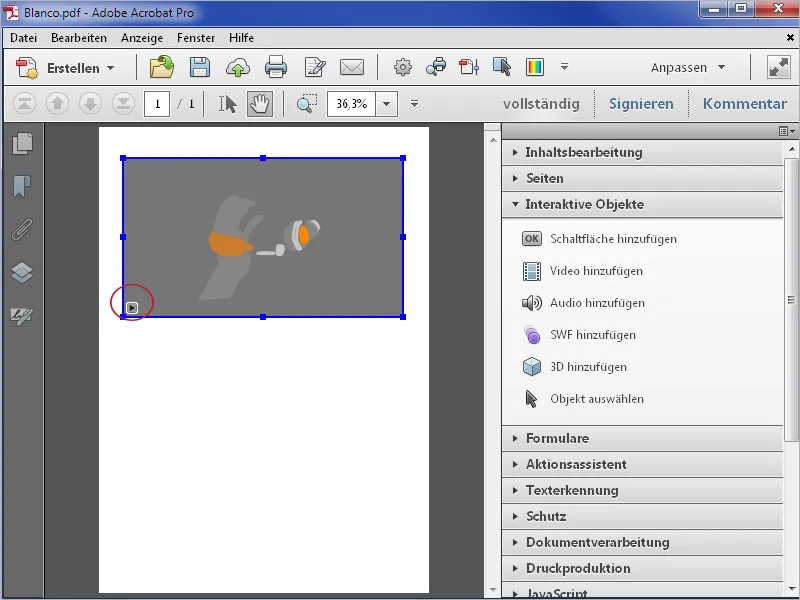
Task: Go to first page arrow icon
Action: click(x=24, y=104)
